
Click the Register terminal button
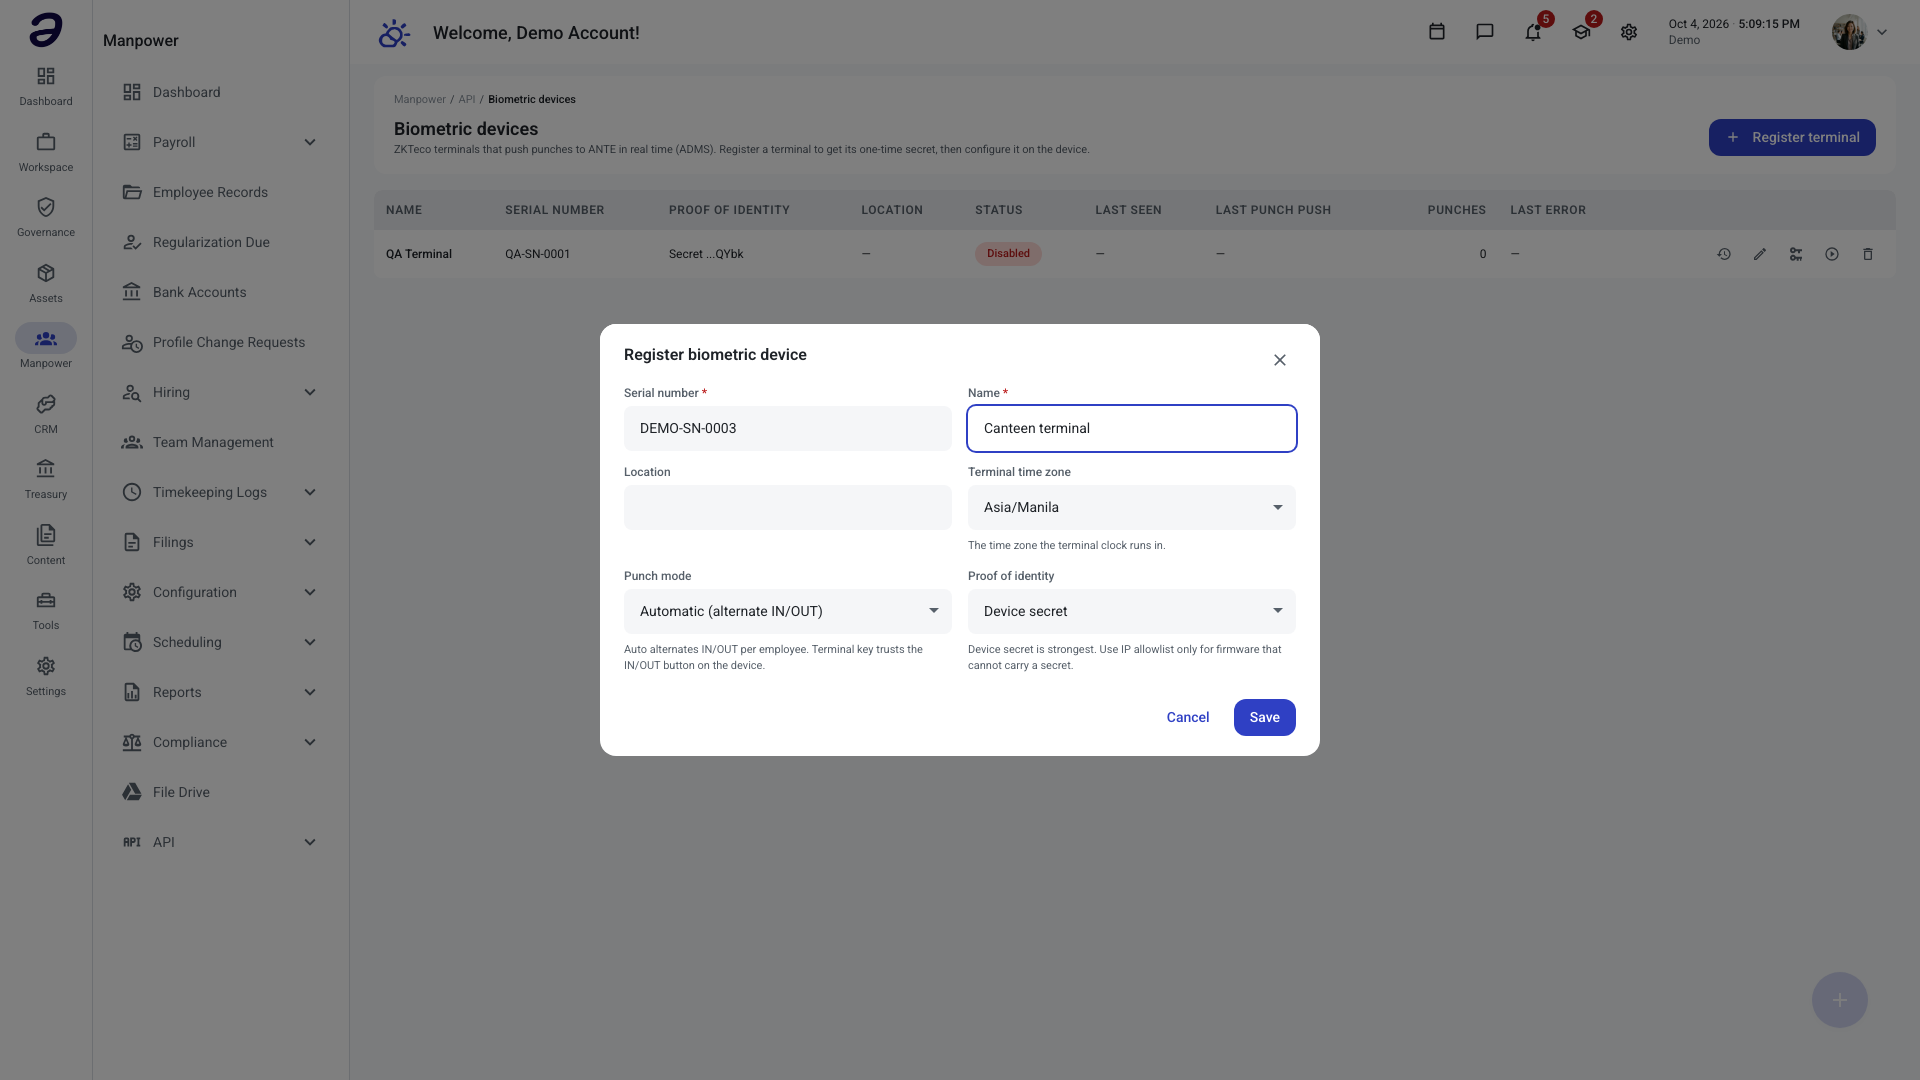tap(1792, 138)
